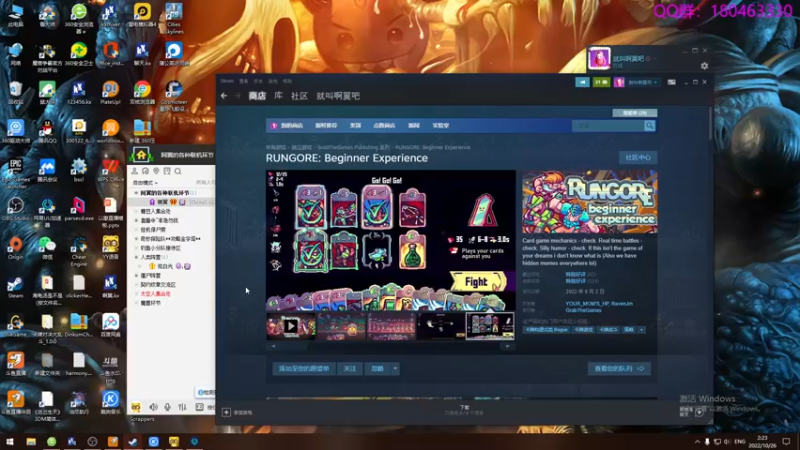Open YY channel audio mixer sliders icon
The width and height of the screenshot is (800, 450).
coord(182,407)
